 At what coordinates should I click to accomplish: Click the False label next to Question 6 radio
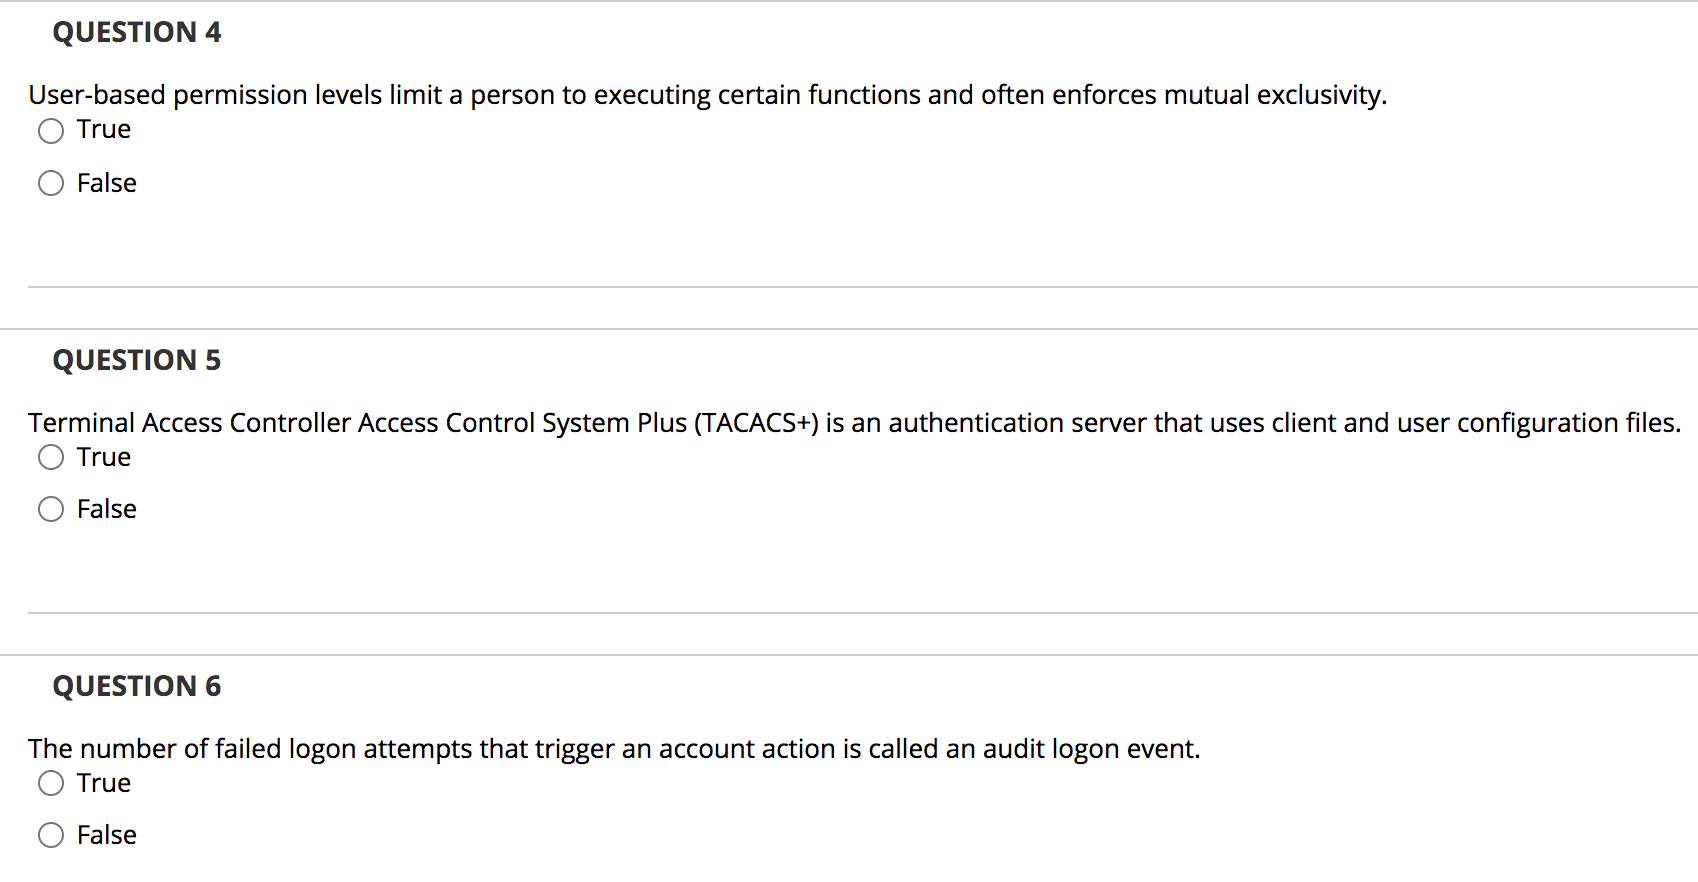point(107,835)
